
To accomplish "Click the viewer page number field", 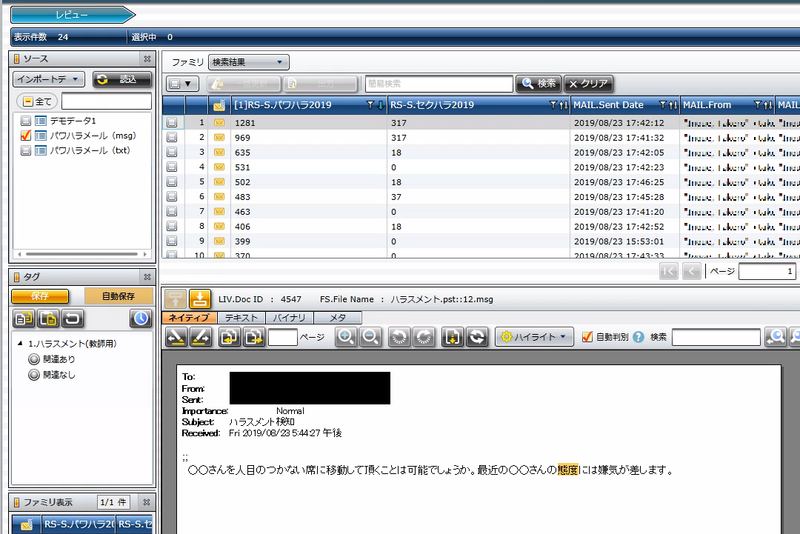I will tap(283, 337).
